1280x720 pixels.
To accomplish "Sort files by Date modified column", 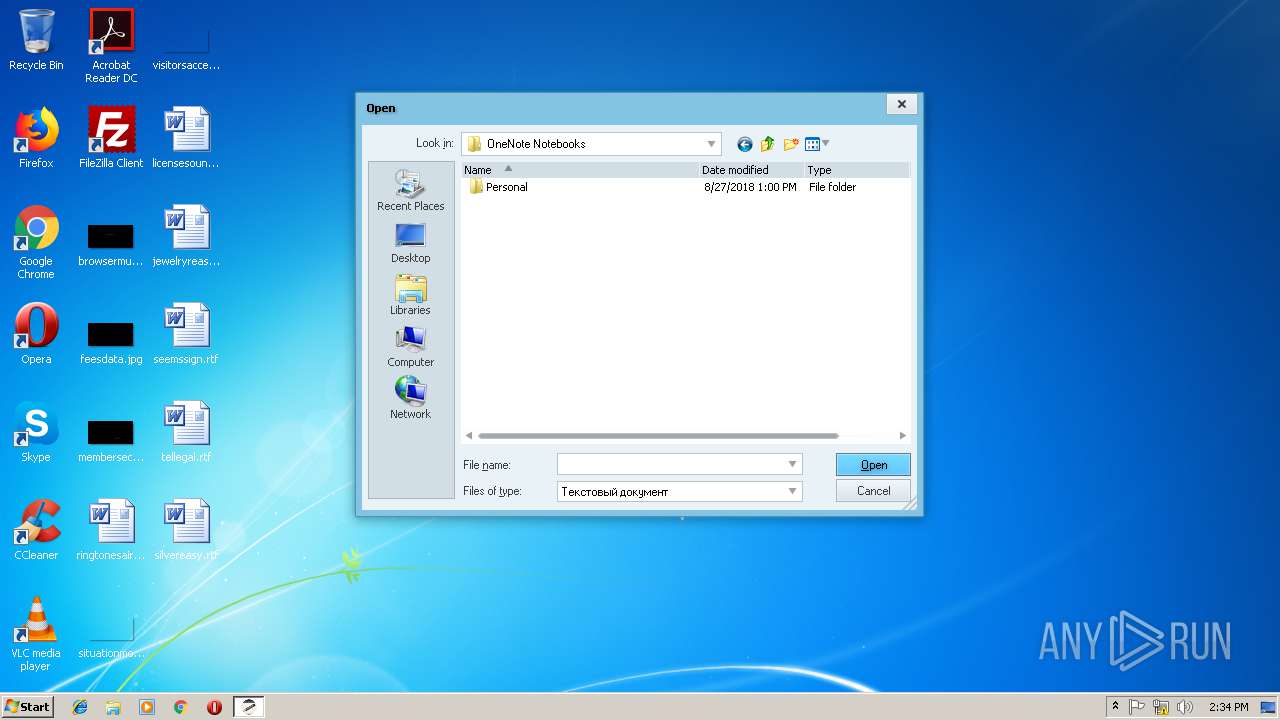I will (x=751, y=170).
